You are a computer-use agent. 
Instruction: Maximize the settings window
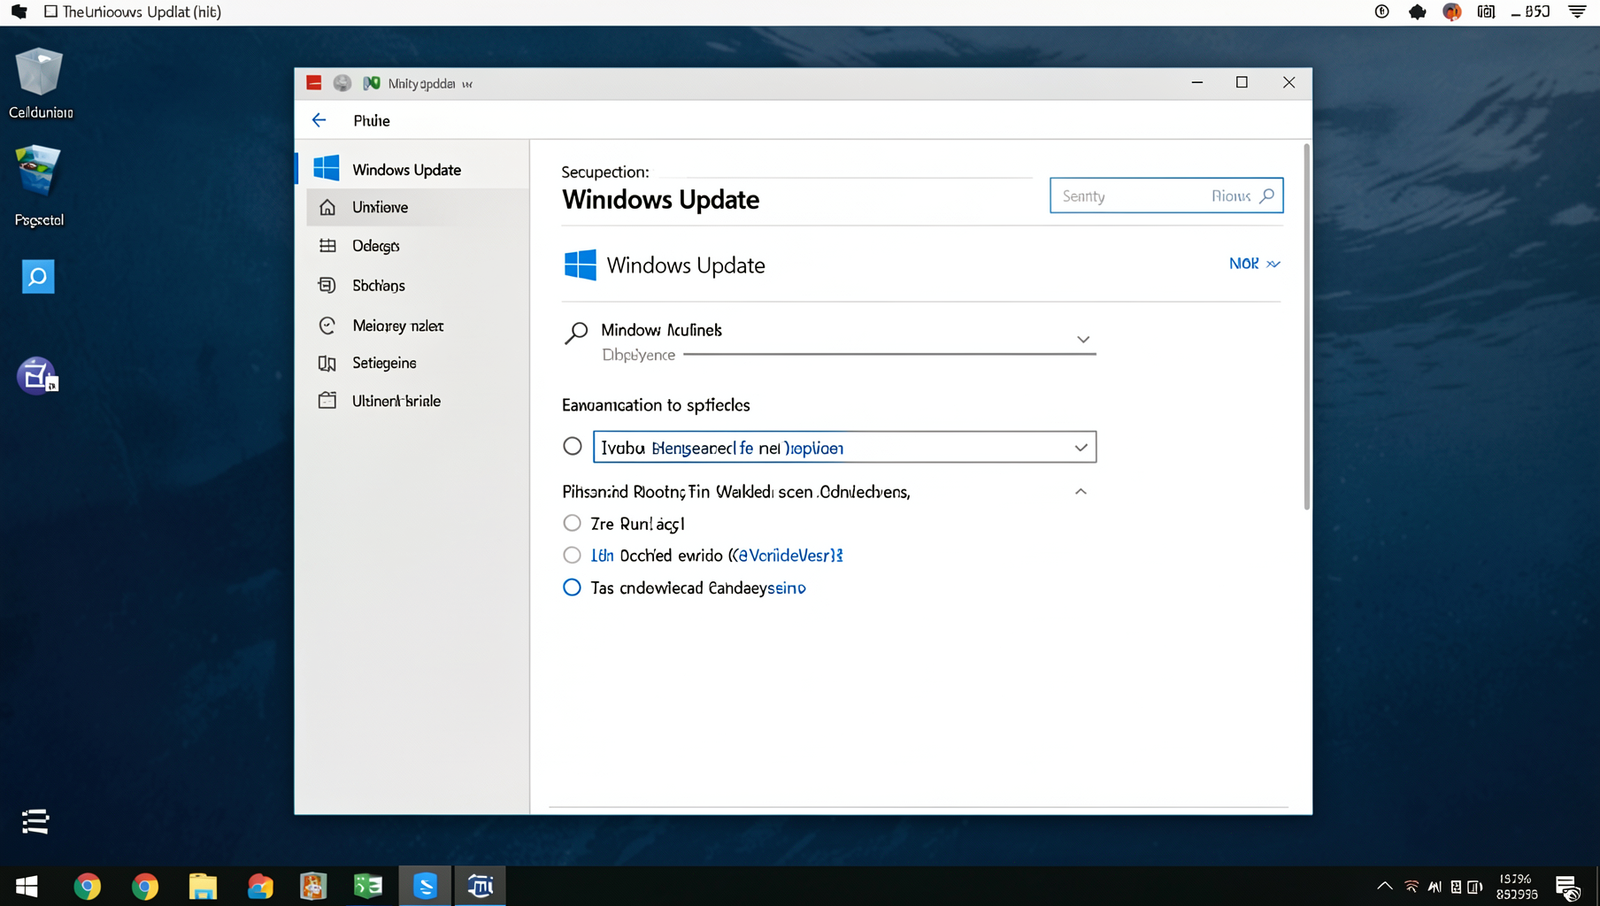pyautogui.click(x=1242, y=82)
